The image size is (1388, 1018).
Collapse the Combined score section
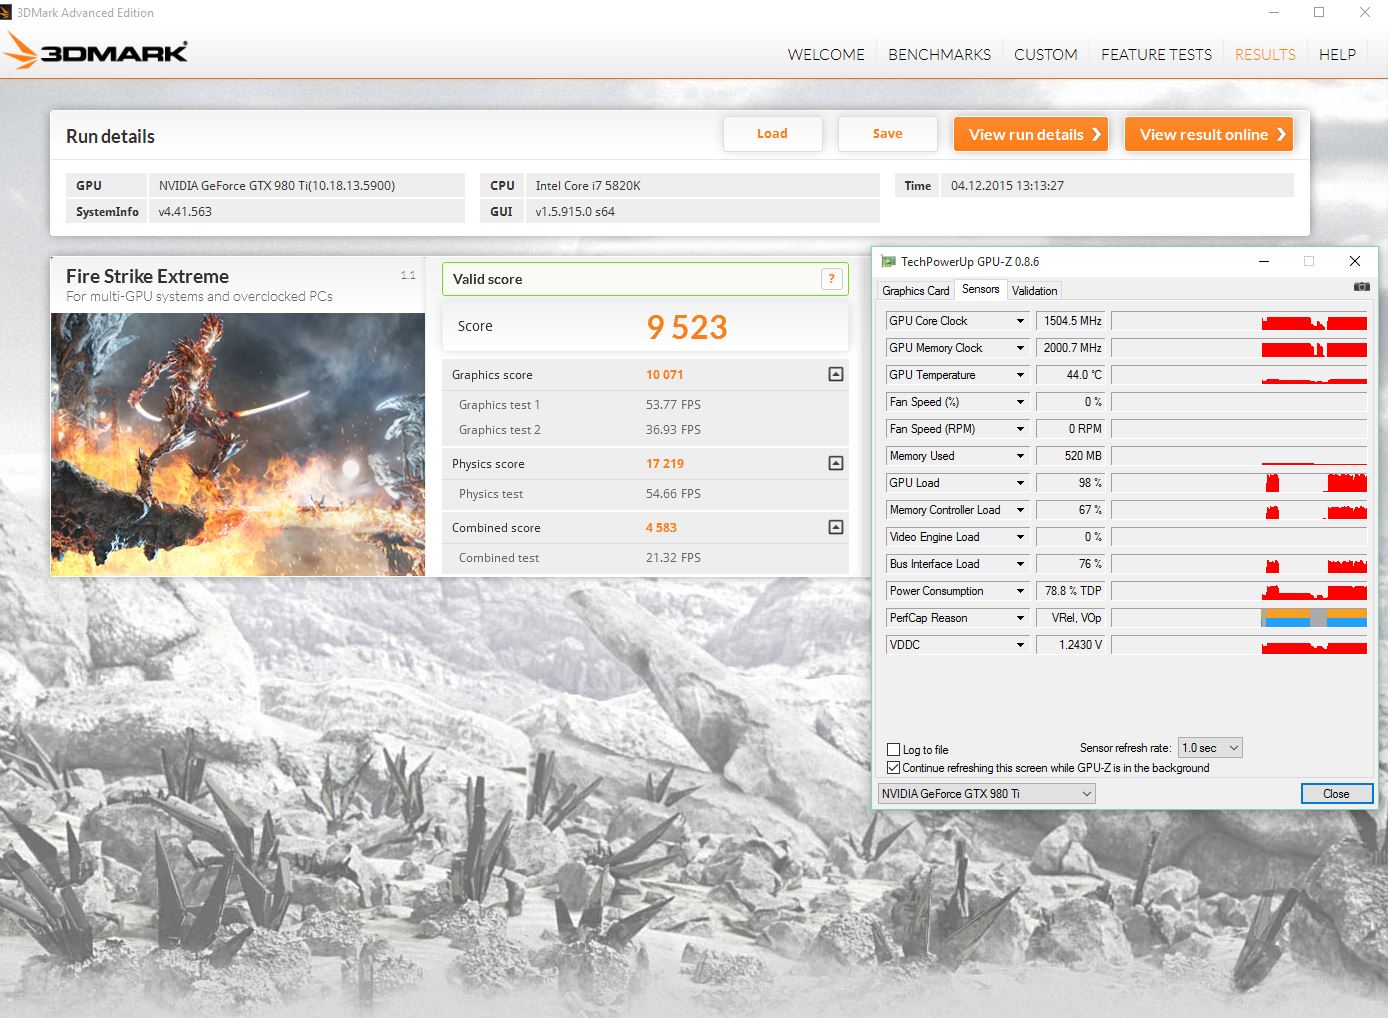click(836, 527)
